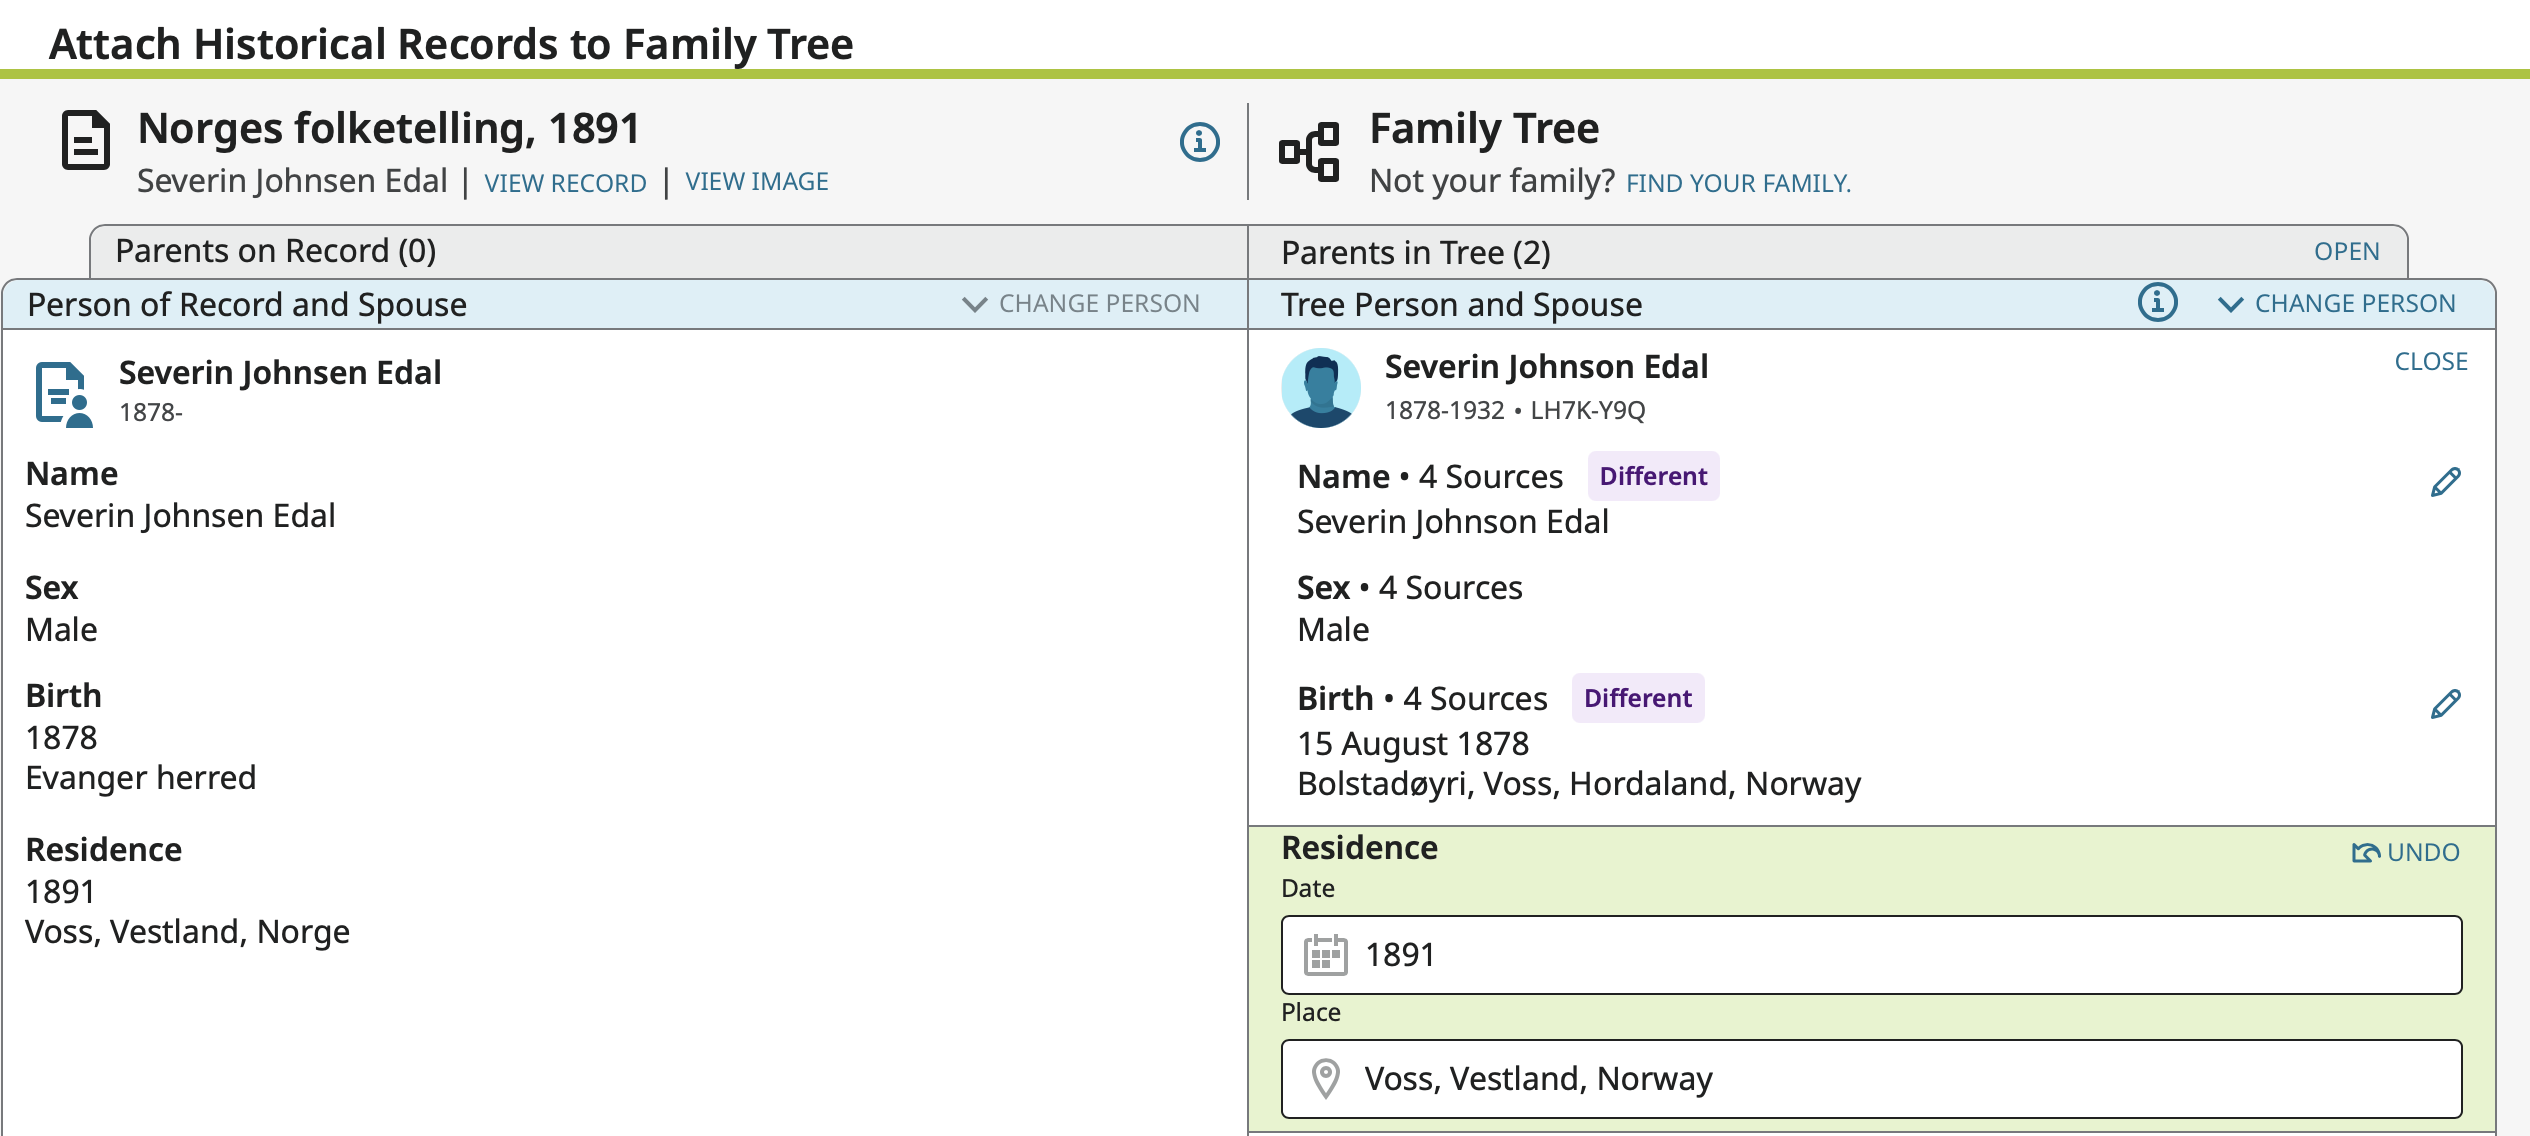The image size is (2530, 1136).
Task: Select the Parents on Record (0) tab
Action: click(276, 251)
